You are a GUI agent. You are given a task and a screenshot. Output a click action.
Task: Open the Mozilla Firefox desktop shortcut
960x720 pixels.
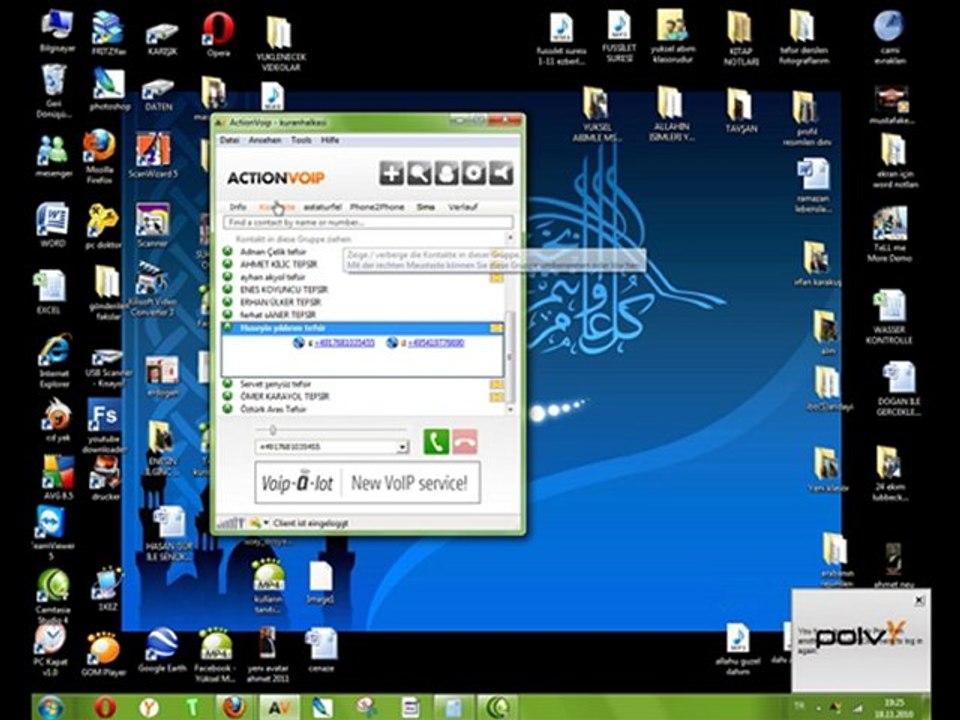(x=99, y=157)
